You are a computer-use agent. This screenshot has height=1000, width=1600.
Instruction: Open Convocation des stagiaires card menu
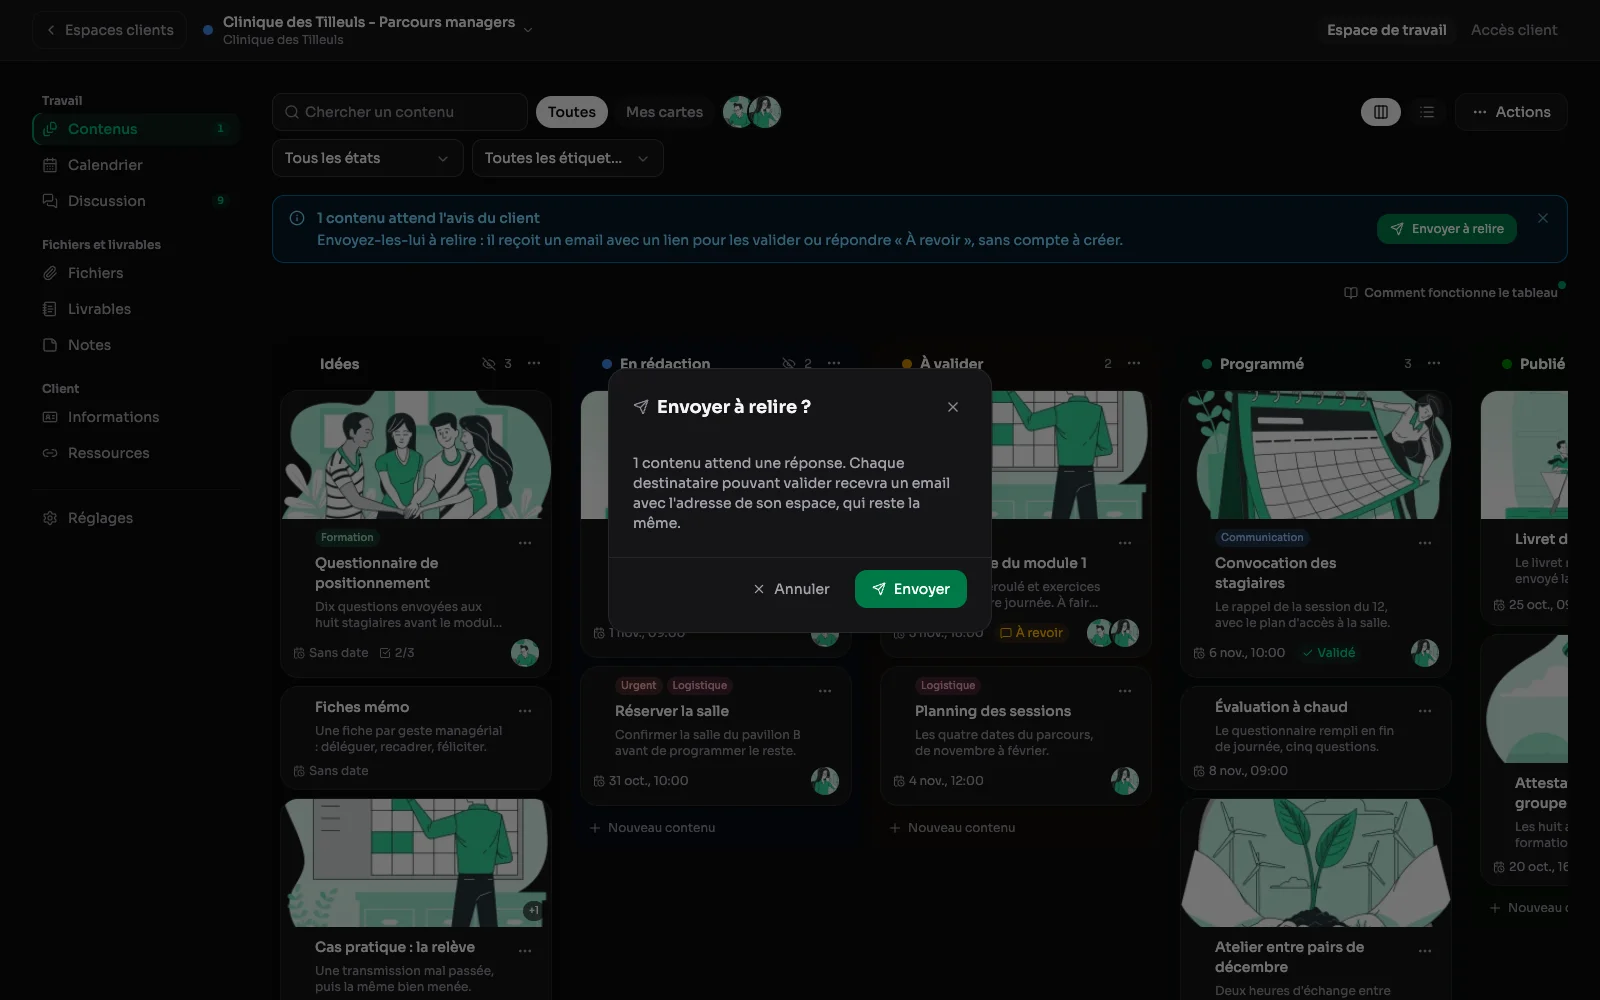[1425, 543]
